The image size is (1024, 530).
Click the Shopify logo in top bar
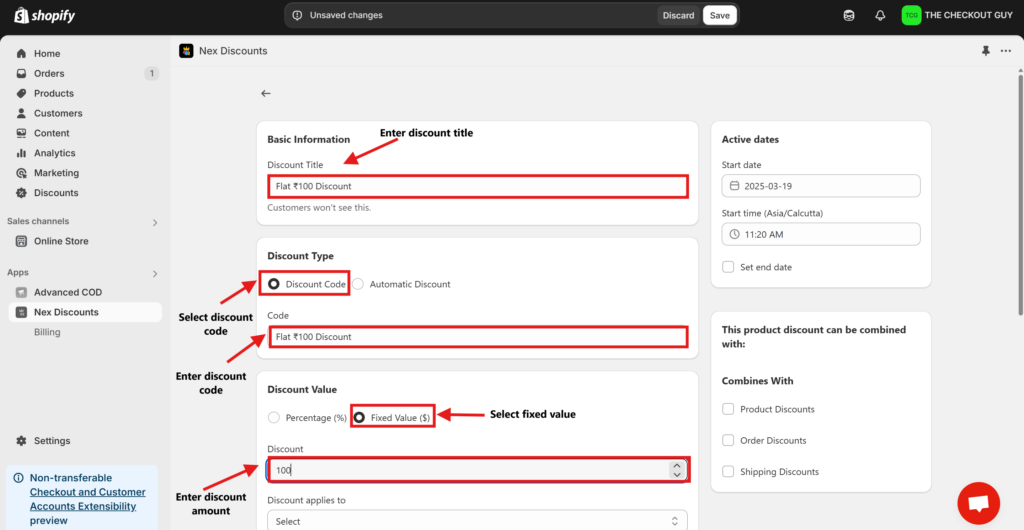click(x=45, y=15)
